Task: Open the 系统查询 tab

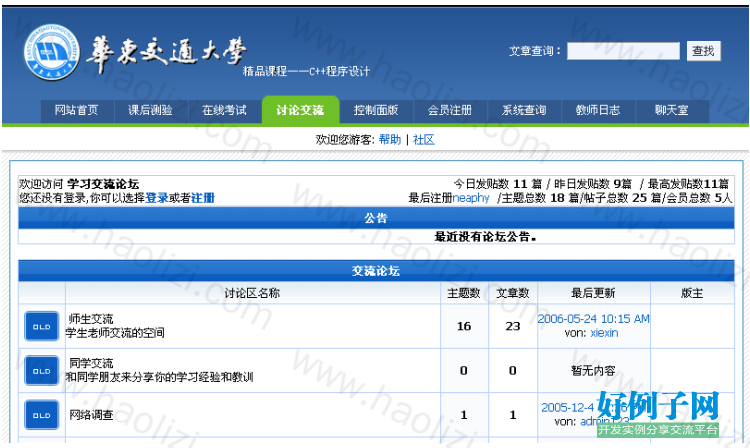Action: click(x=524, y=110)
